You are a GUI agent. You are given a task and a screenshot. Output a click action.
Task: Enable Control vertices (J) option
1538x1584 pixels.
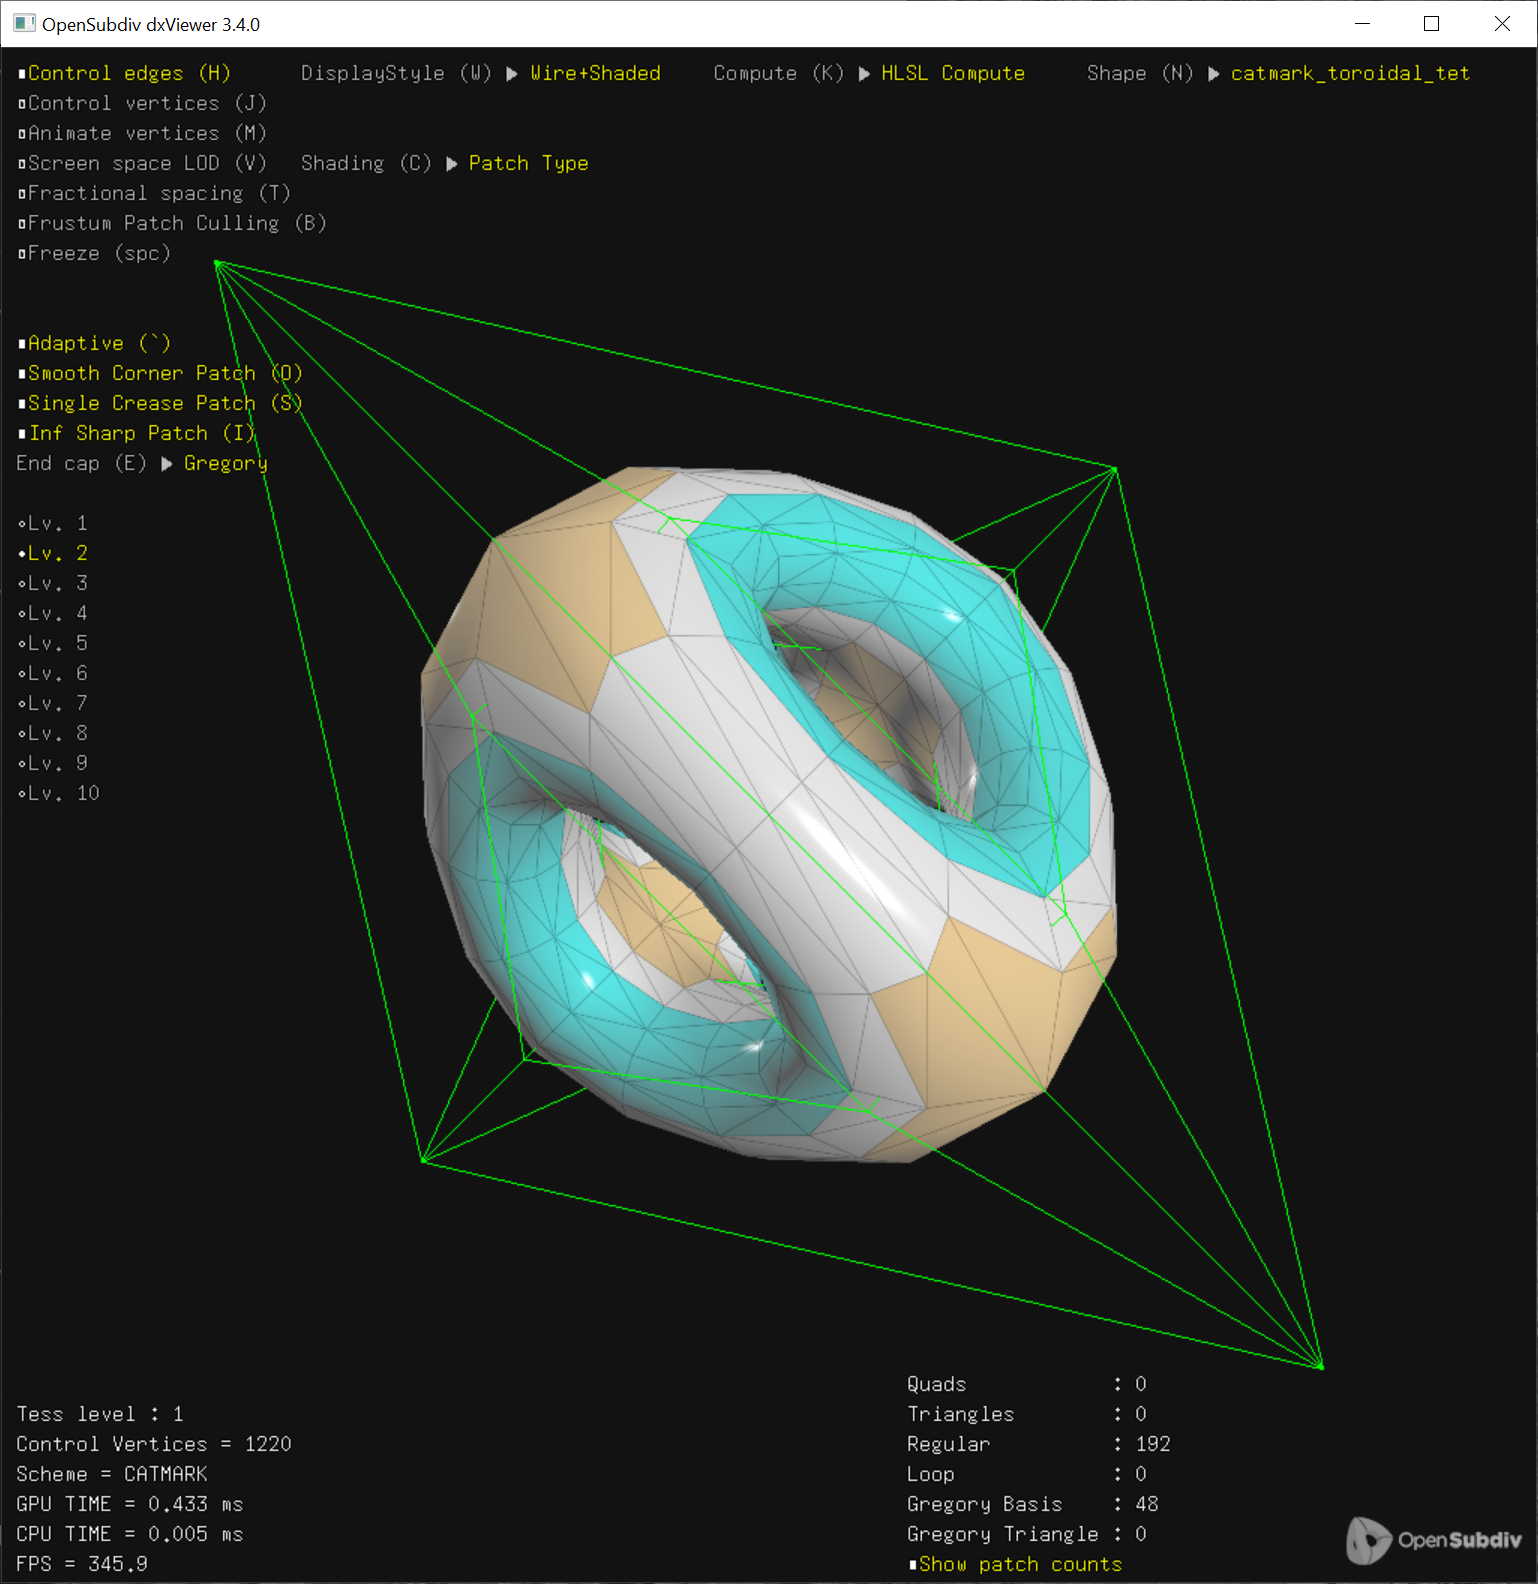(142, 103)
